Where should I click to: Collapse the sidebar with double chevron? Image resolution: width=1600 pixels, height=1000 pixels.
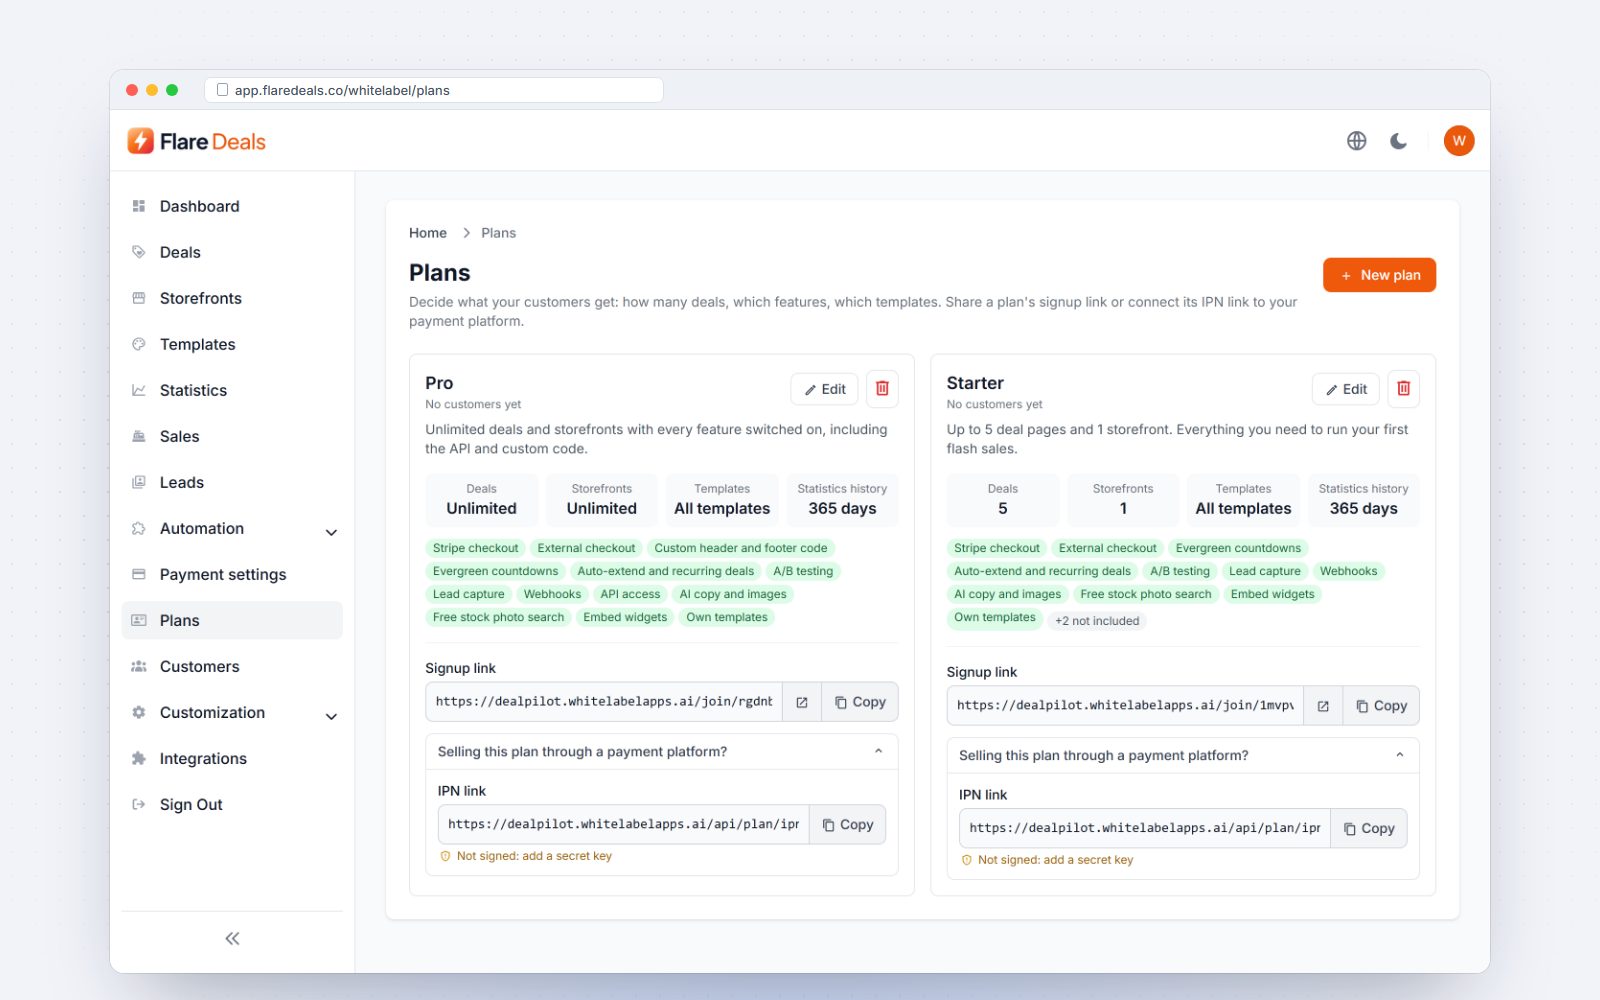pos(232,938)
